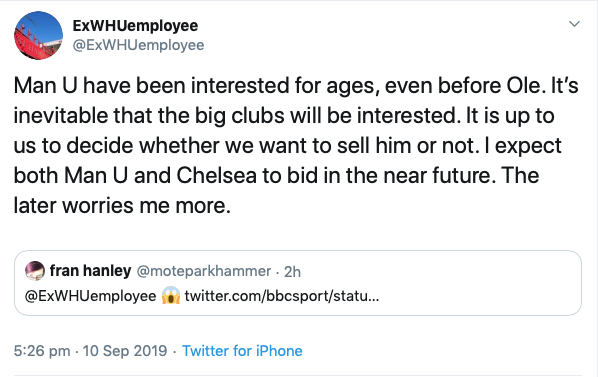Click the ExWHUemployee display name
Viewport: 598px width, 377px height.
[x=135, y=26]
